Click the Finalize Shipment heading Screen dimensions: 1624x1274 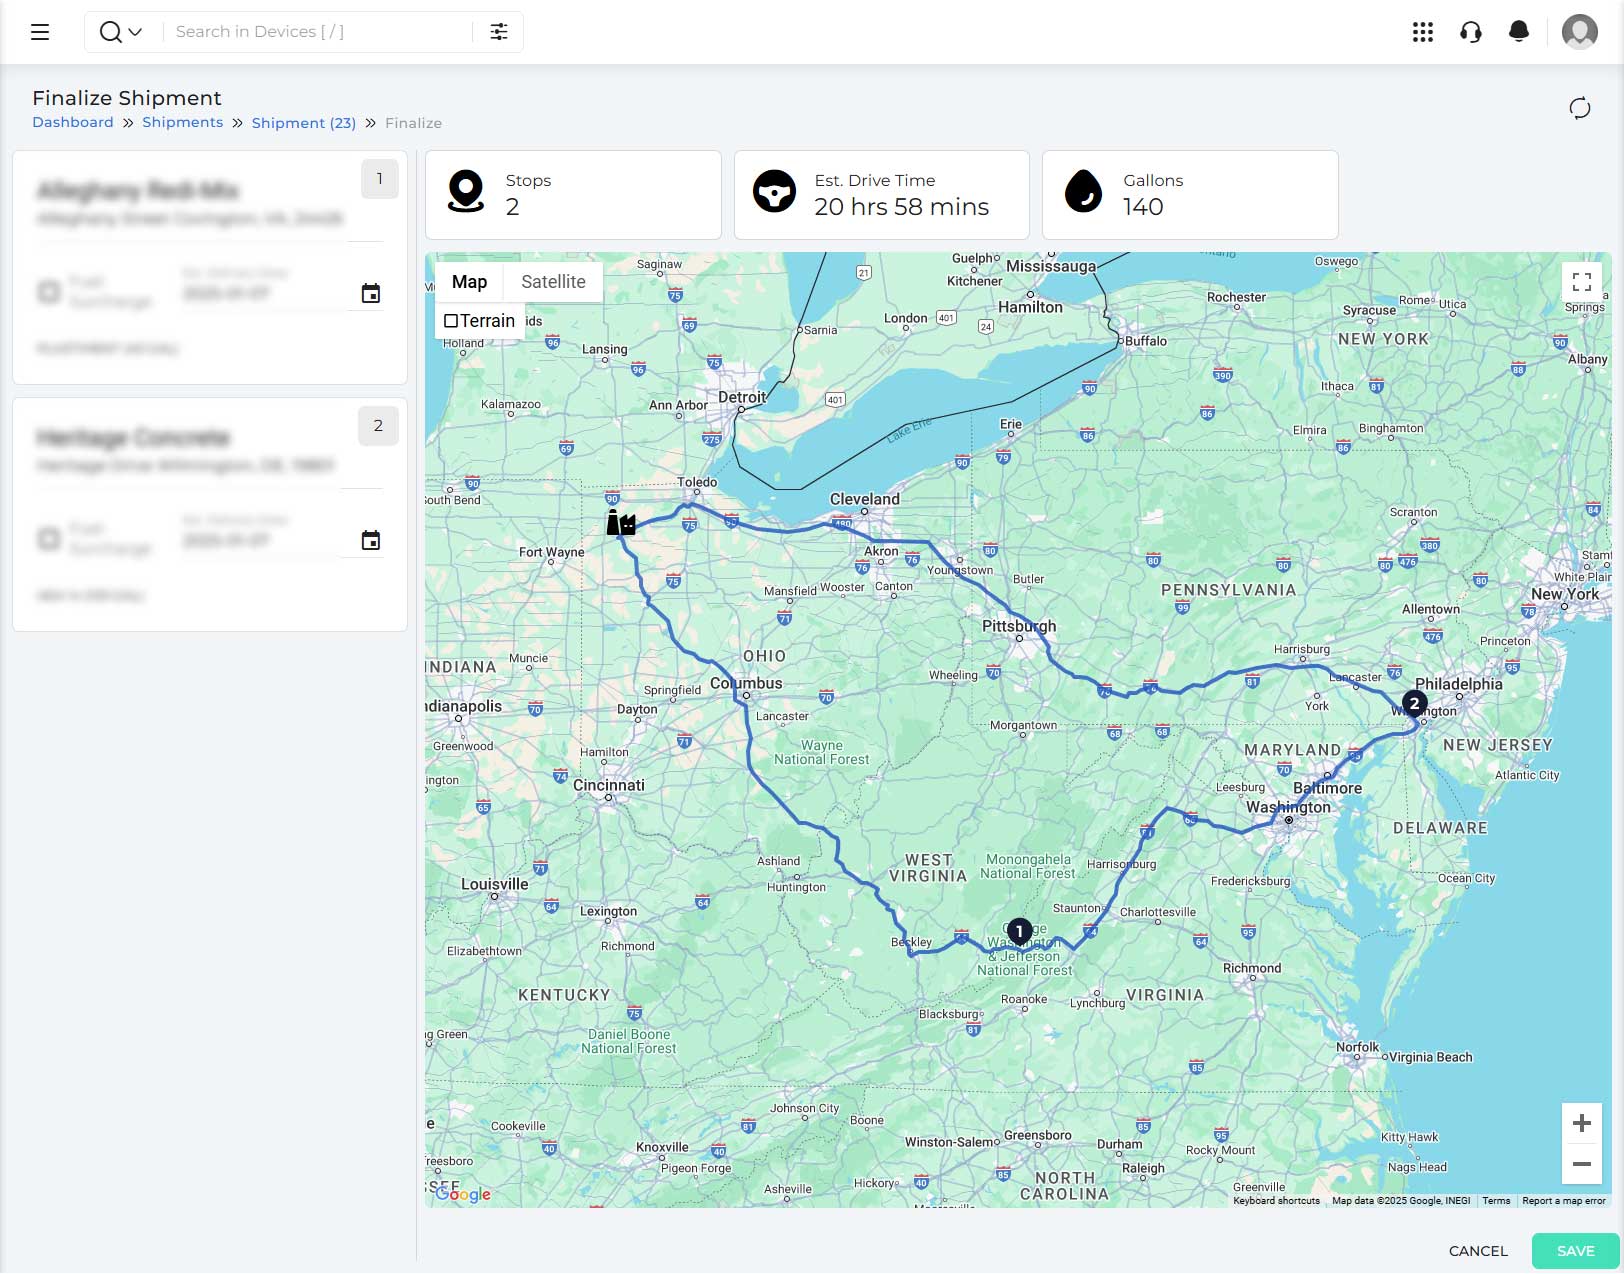(127, 98)
